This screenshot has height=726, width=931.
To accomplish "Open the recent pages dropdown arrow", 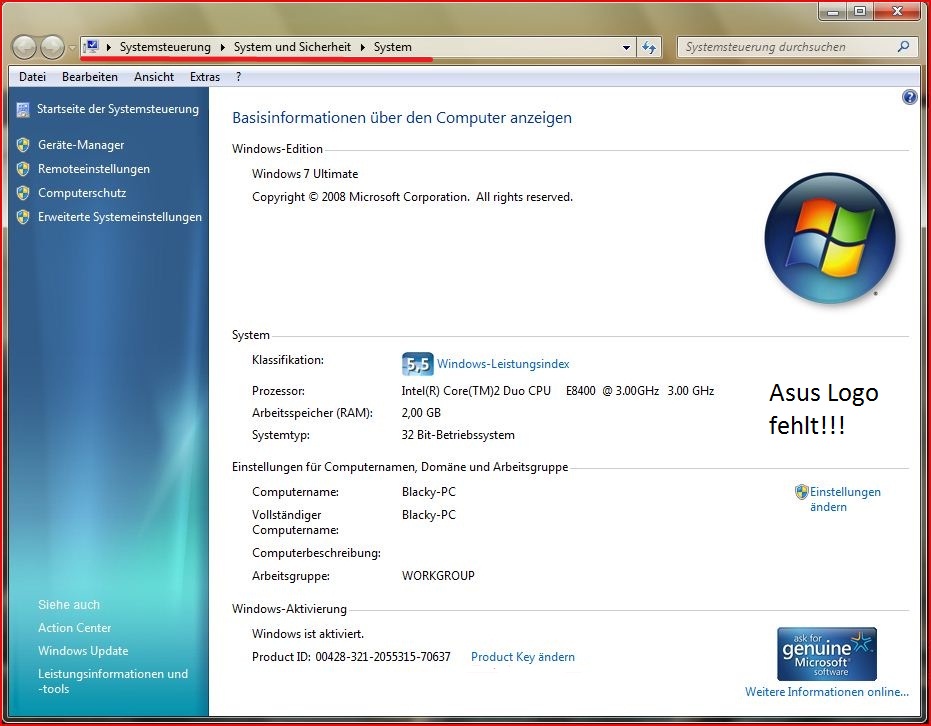I will coord(72,47).
